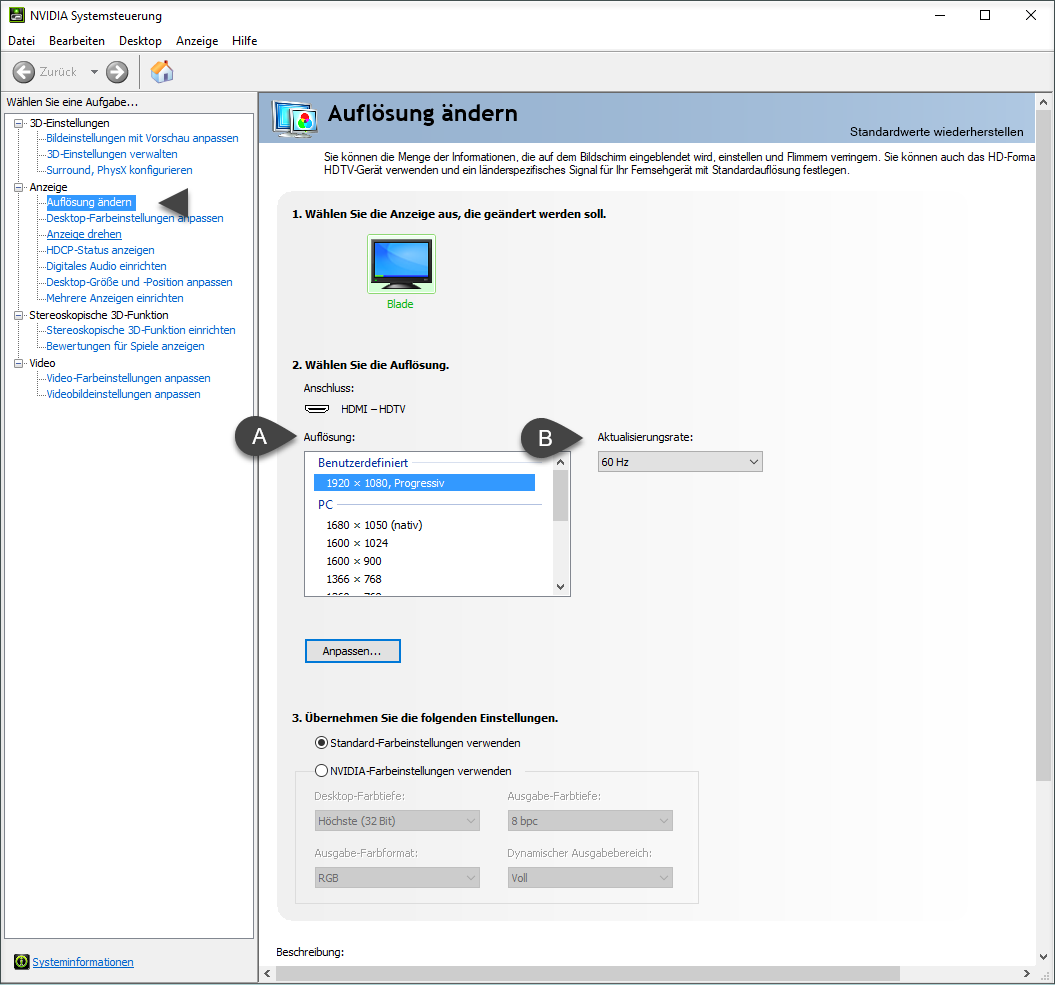1055x985 pixels.
Task: Collapse the Video tree node
Action: pos(19,363)
